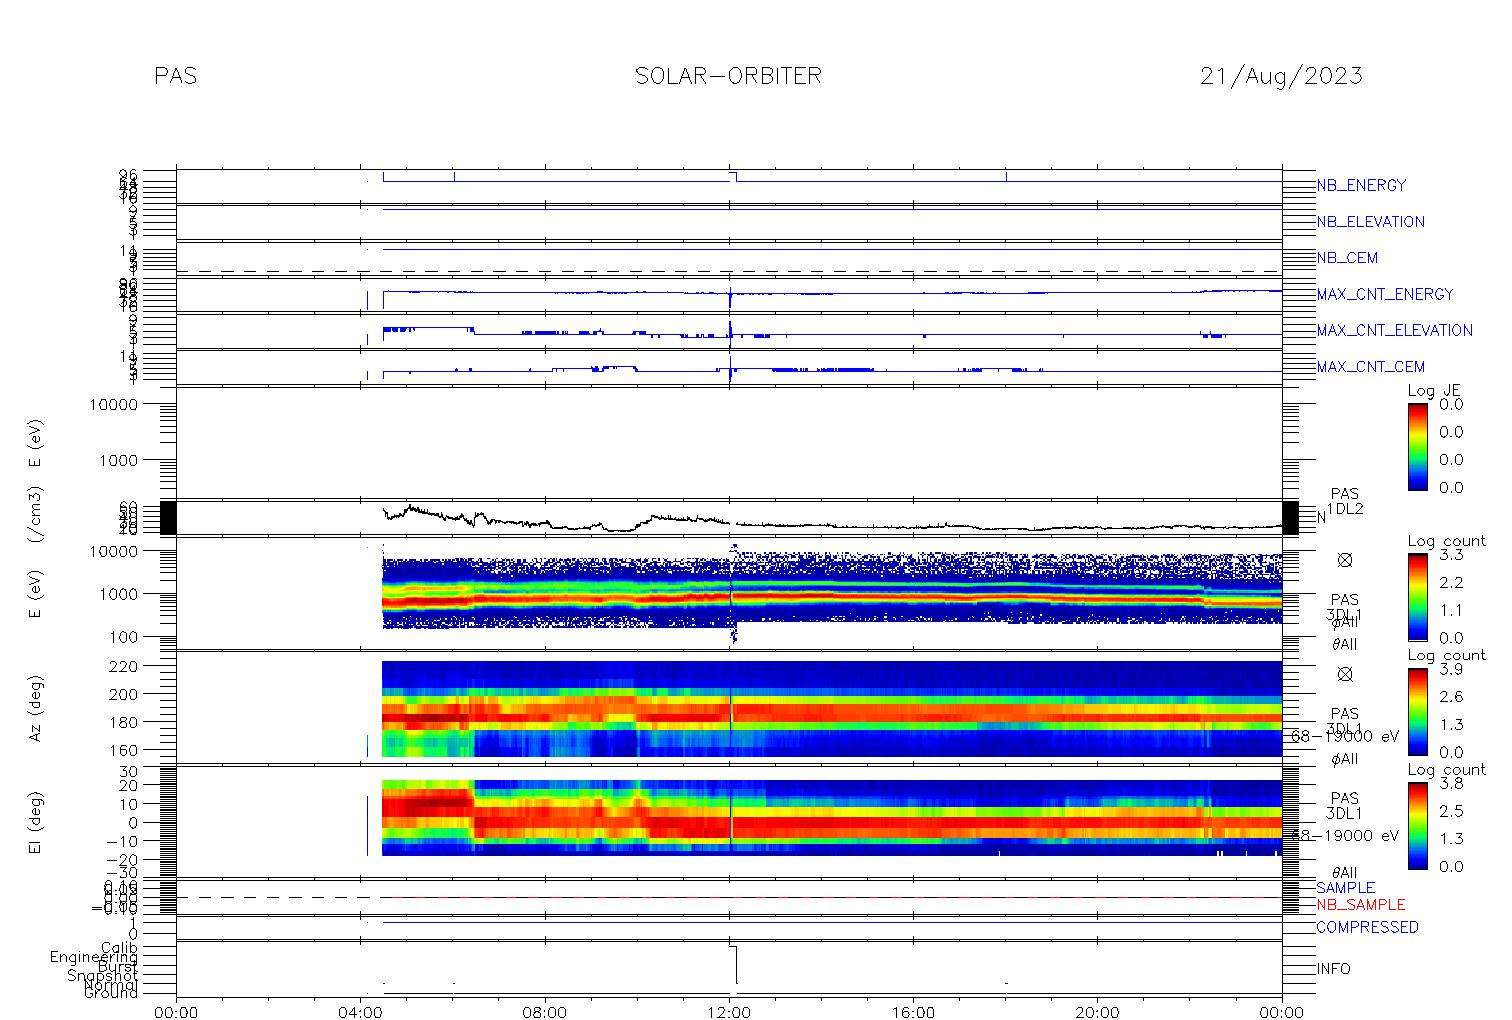Click the Engineering mode label

click(95, 958)
